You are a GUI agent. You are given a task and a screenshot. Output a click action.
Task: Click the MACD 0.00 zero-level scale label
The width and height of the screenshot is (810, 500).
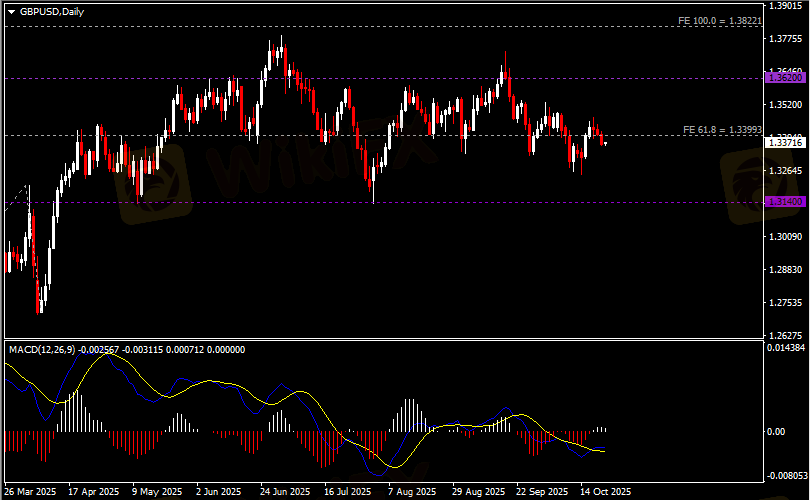coord(776,432)
